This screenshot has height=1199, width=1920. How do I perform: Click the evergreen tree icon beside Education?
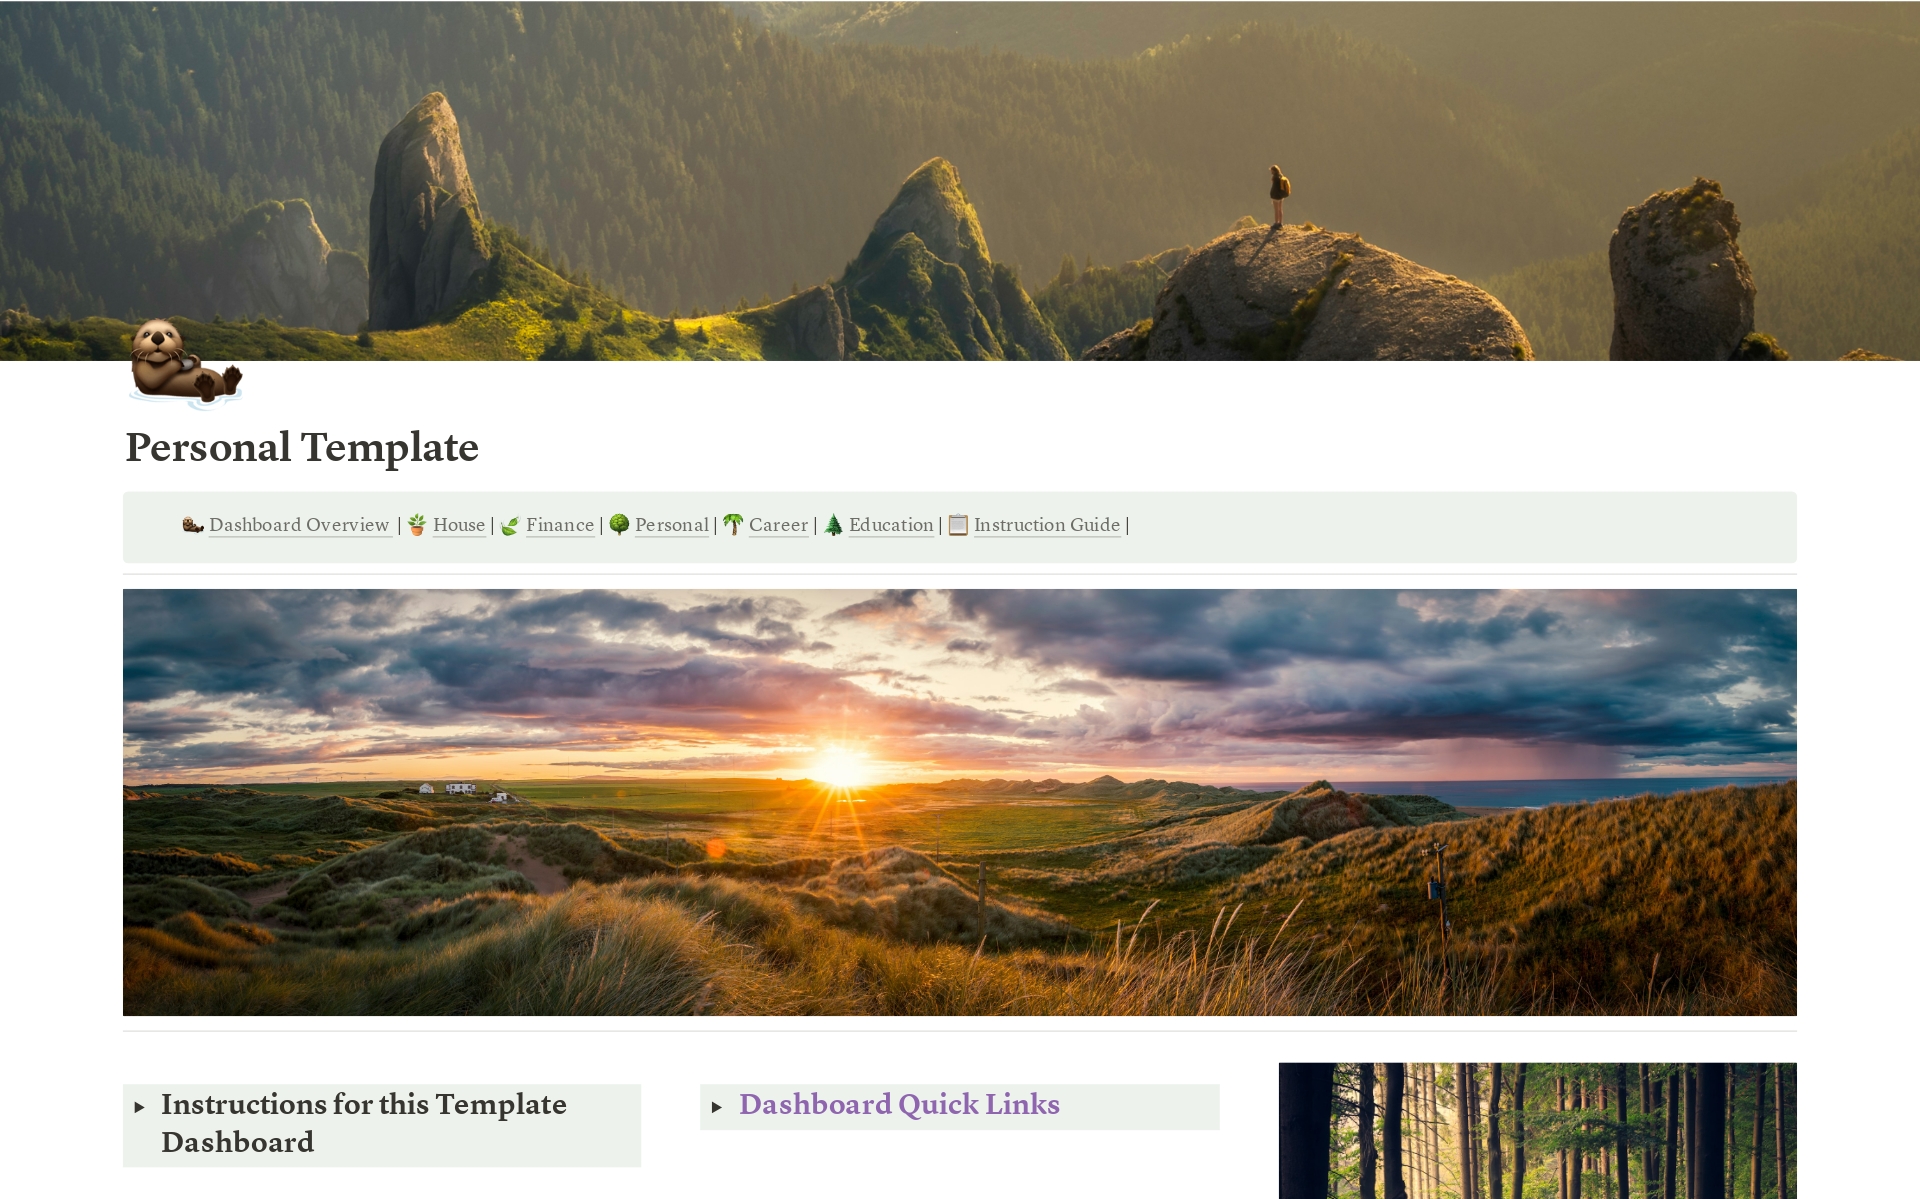click(833, 525)
